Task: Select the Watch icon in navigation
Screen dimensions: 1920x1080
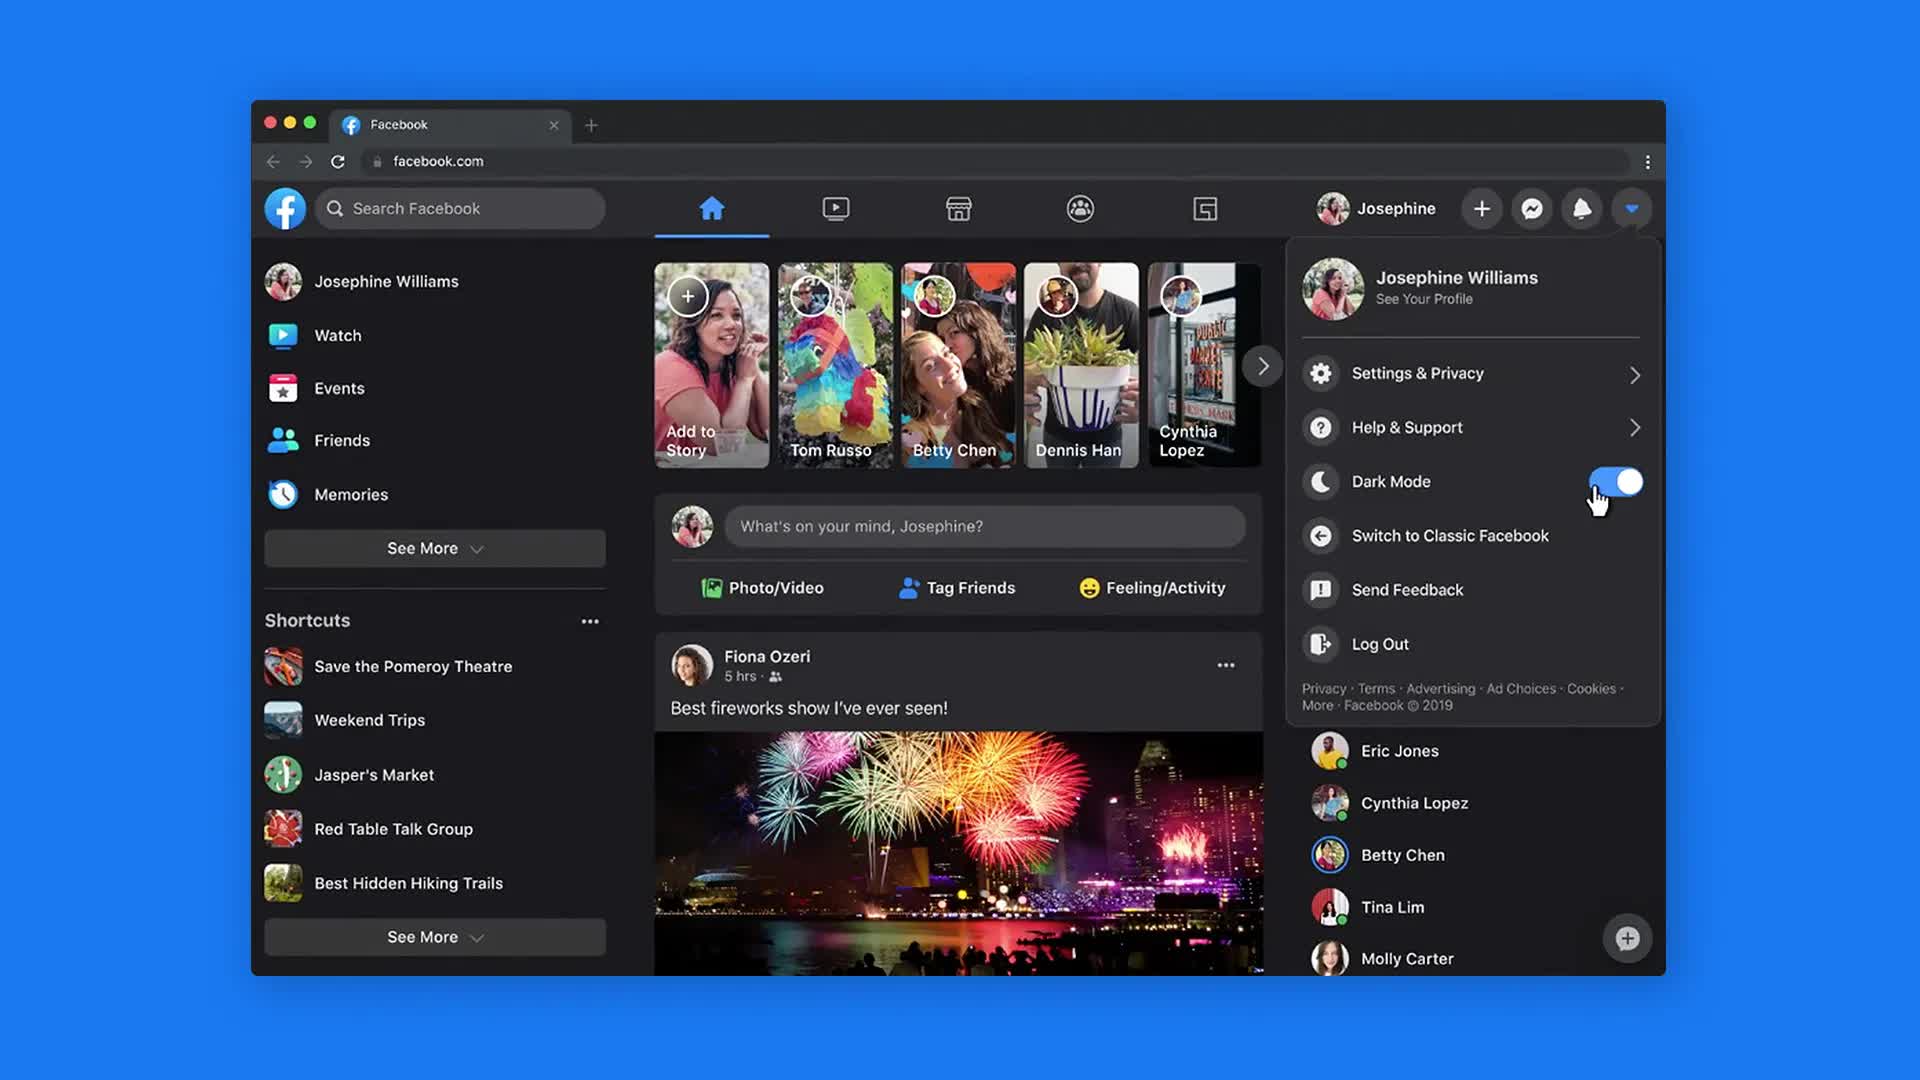Action: tap(835, 207)
